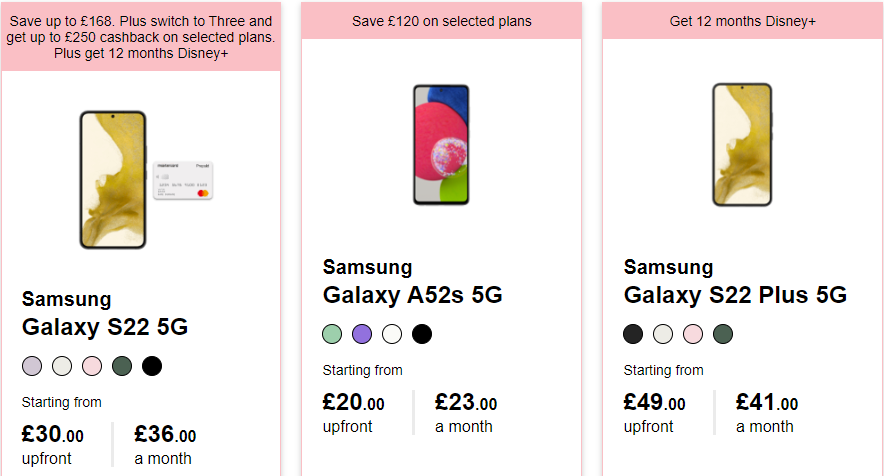Choose black swatch for Galaxy S22 Plus 5G
This screenshot has height=476, width=884.
click(633, 334)
